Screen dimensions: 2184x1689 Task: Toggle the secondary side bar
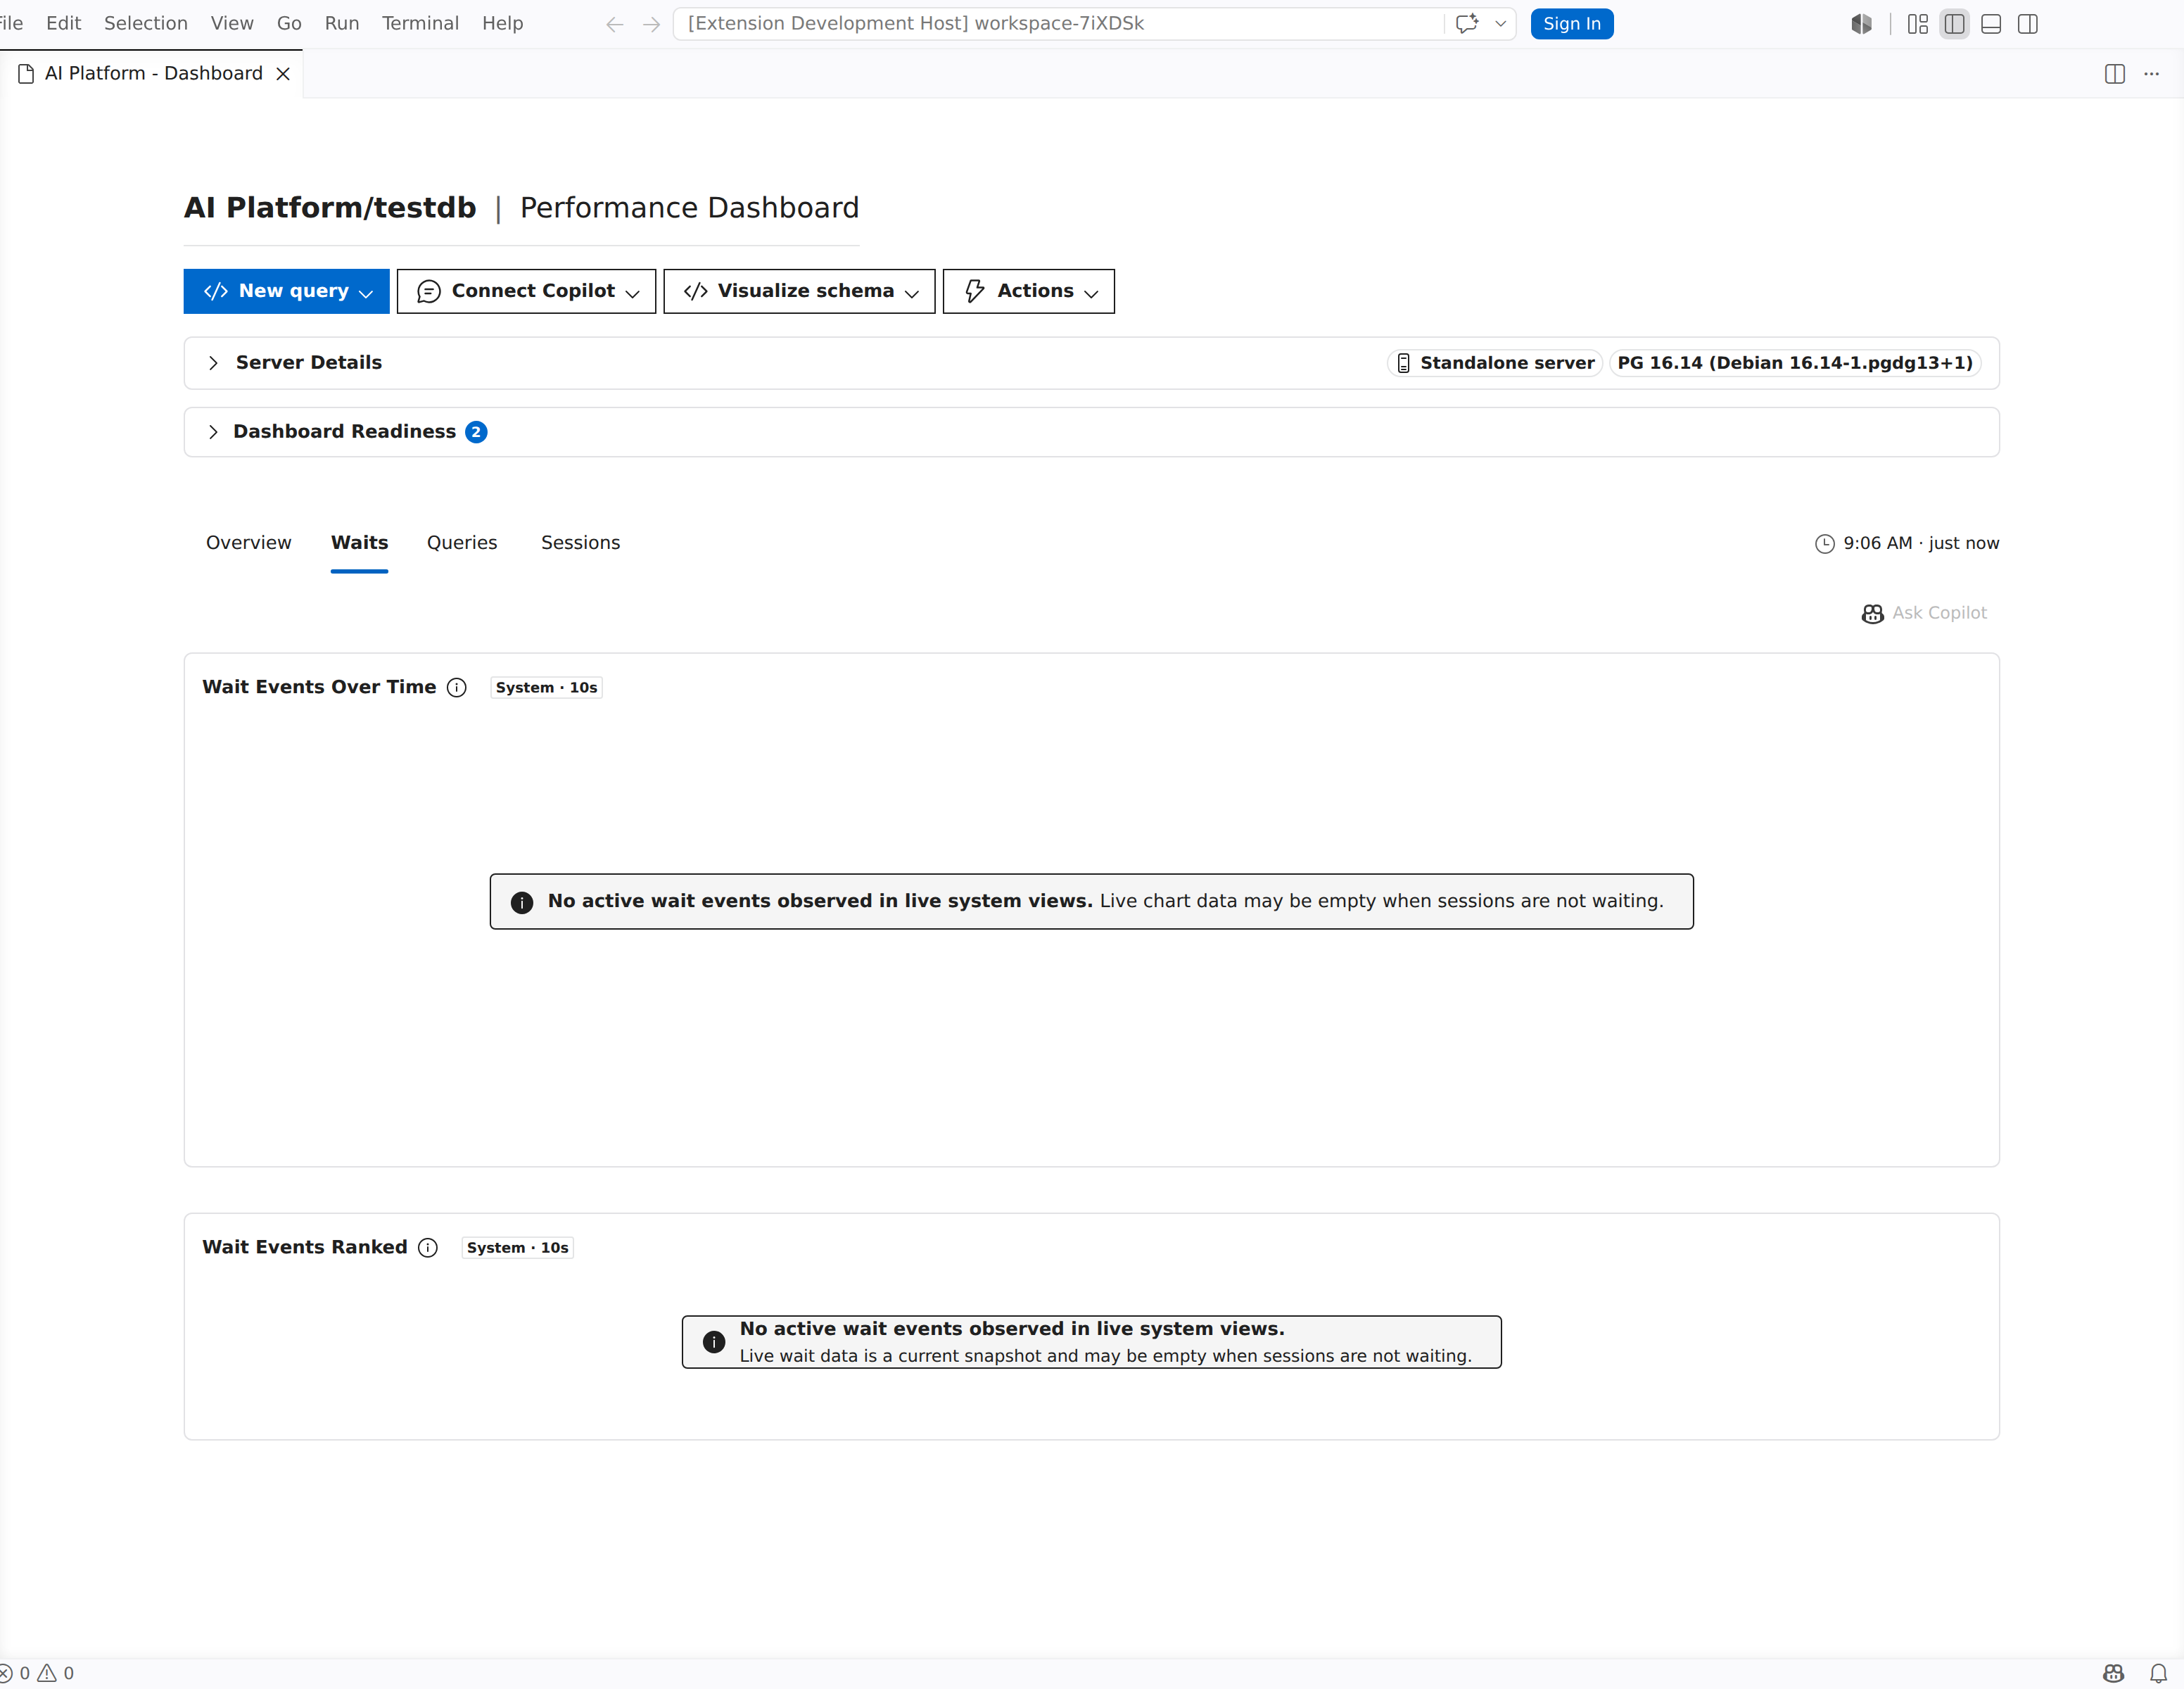(2028, 24)
